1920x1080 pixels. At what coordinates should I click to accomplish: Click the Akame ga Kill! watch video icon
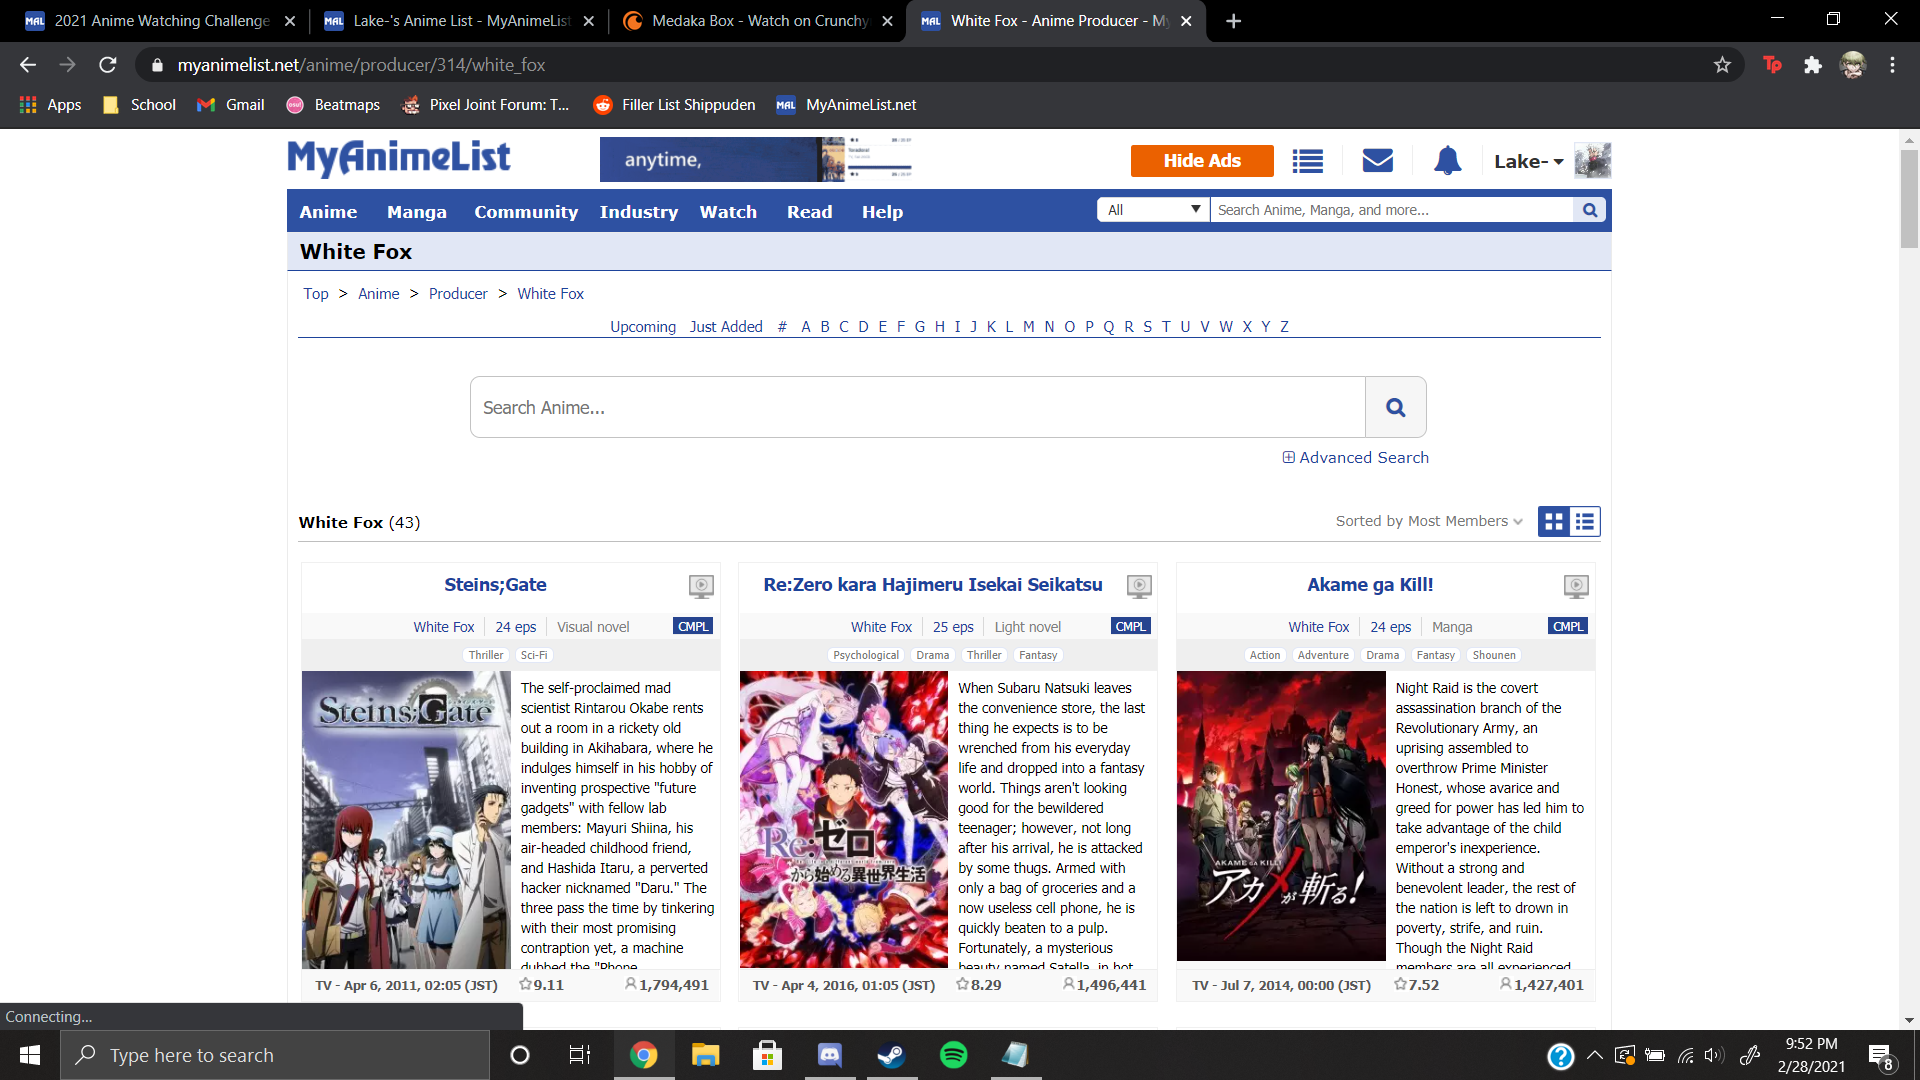coord(1576,586)
